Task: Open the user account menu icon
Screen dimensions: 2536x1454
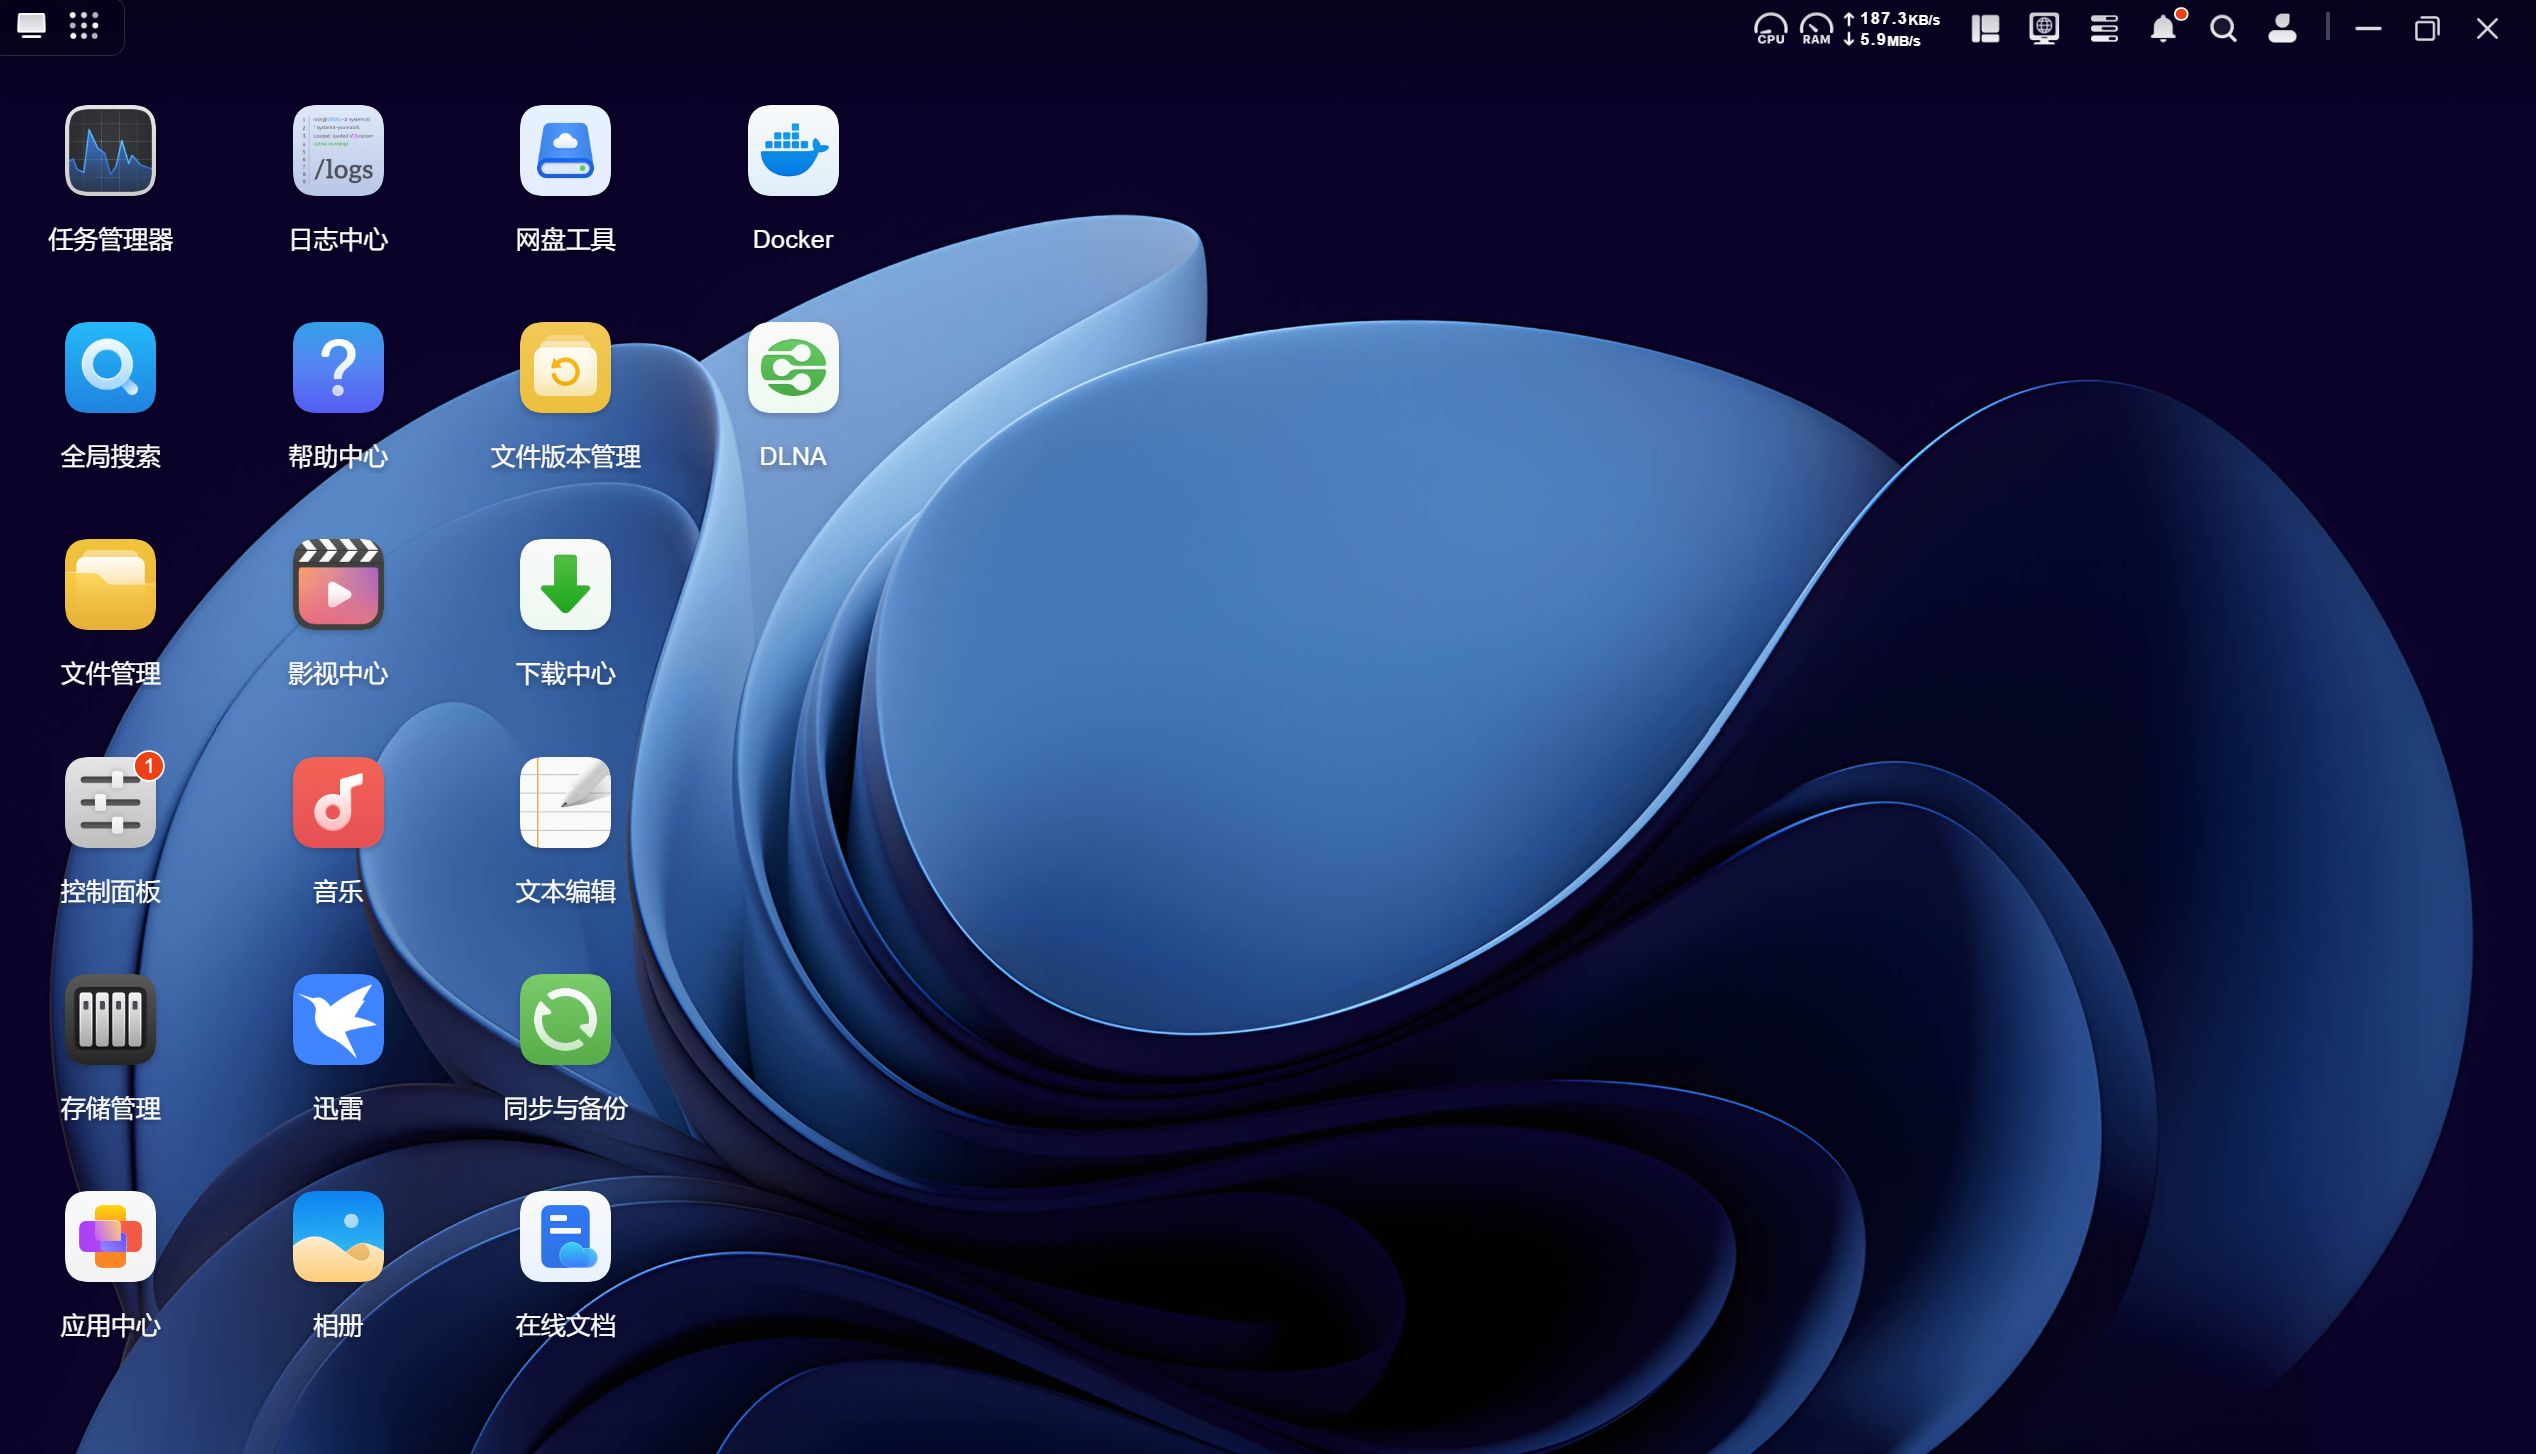Action: tap(2282, 28)
